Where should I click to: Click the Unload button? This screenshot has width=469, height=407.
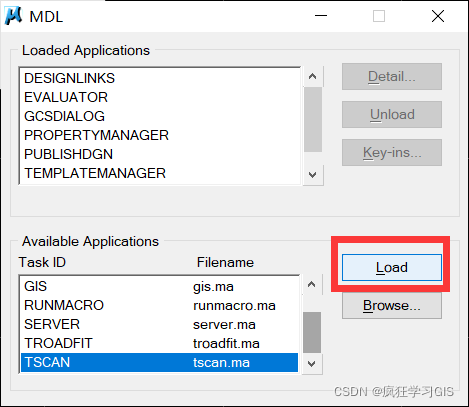(x=392, y=114)
